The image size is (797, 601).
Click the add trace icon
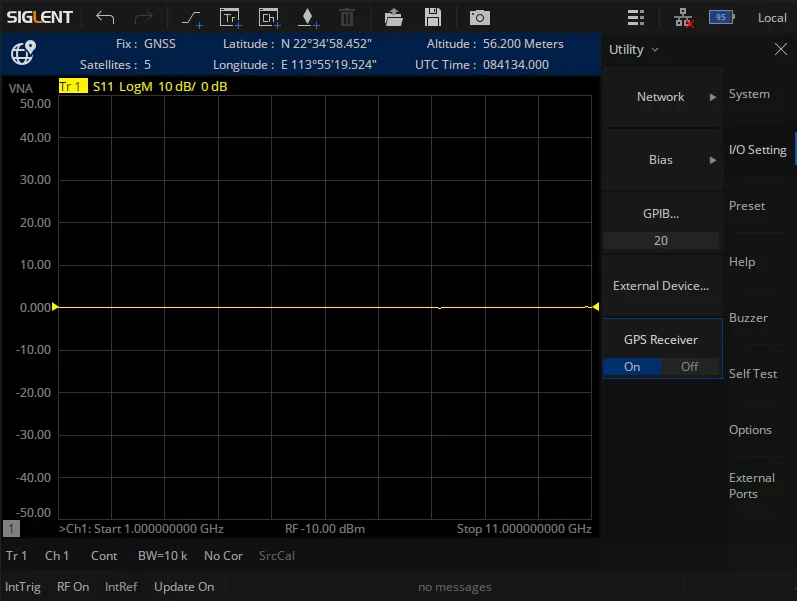(x=231, y=17)
